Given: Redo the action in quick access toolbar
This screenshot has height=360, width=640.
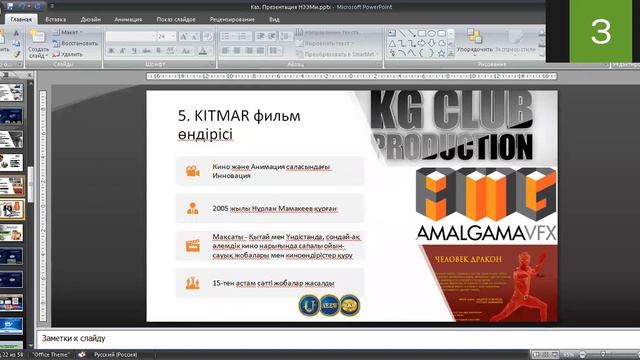Looking at the screenshot, I should click(39, 6).
